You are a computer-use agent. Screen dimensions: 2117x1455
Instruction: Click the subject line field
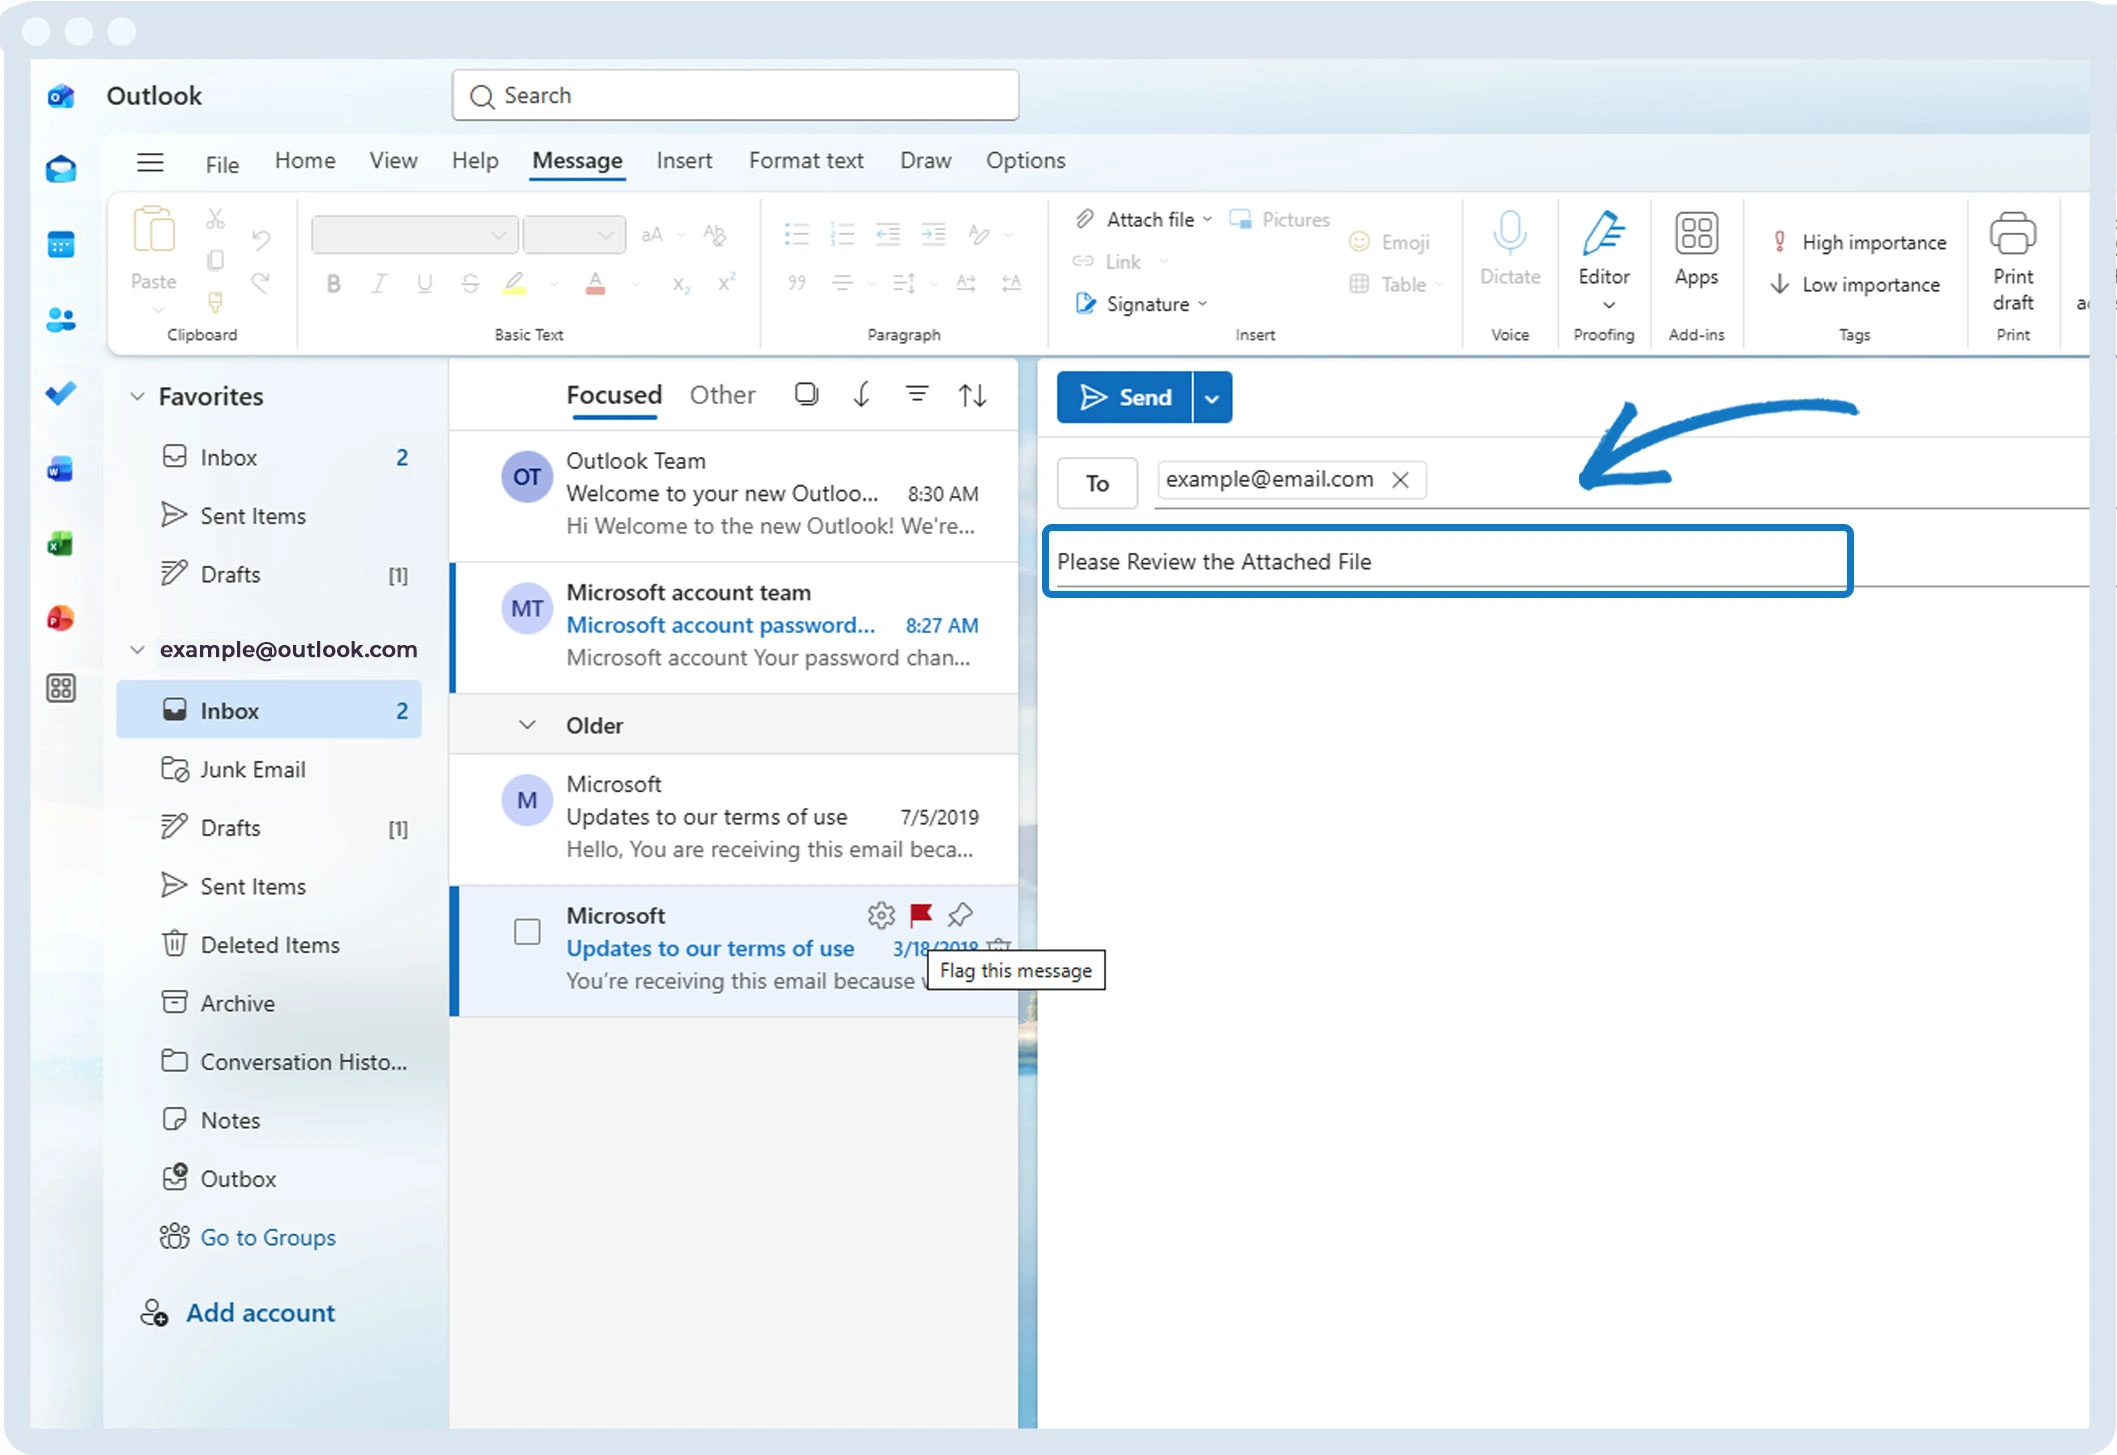[1448, 562]
